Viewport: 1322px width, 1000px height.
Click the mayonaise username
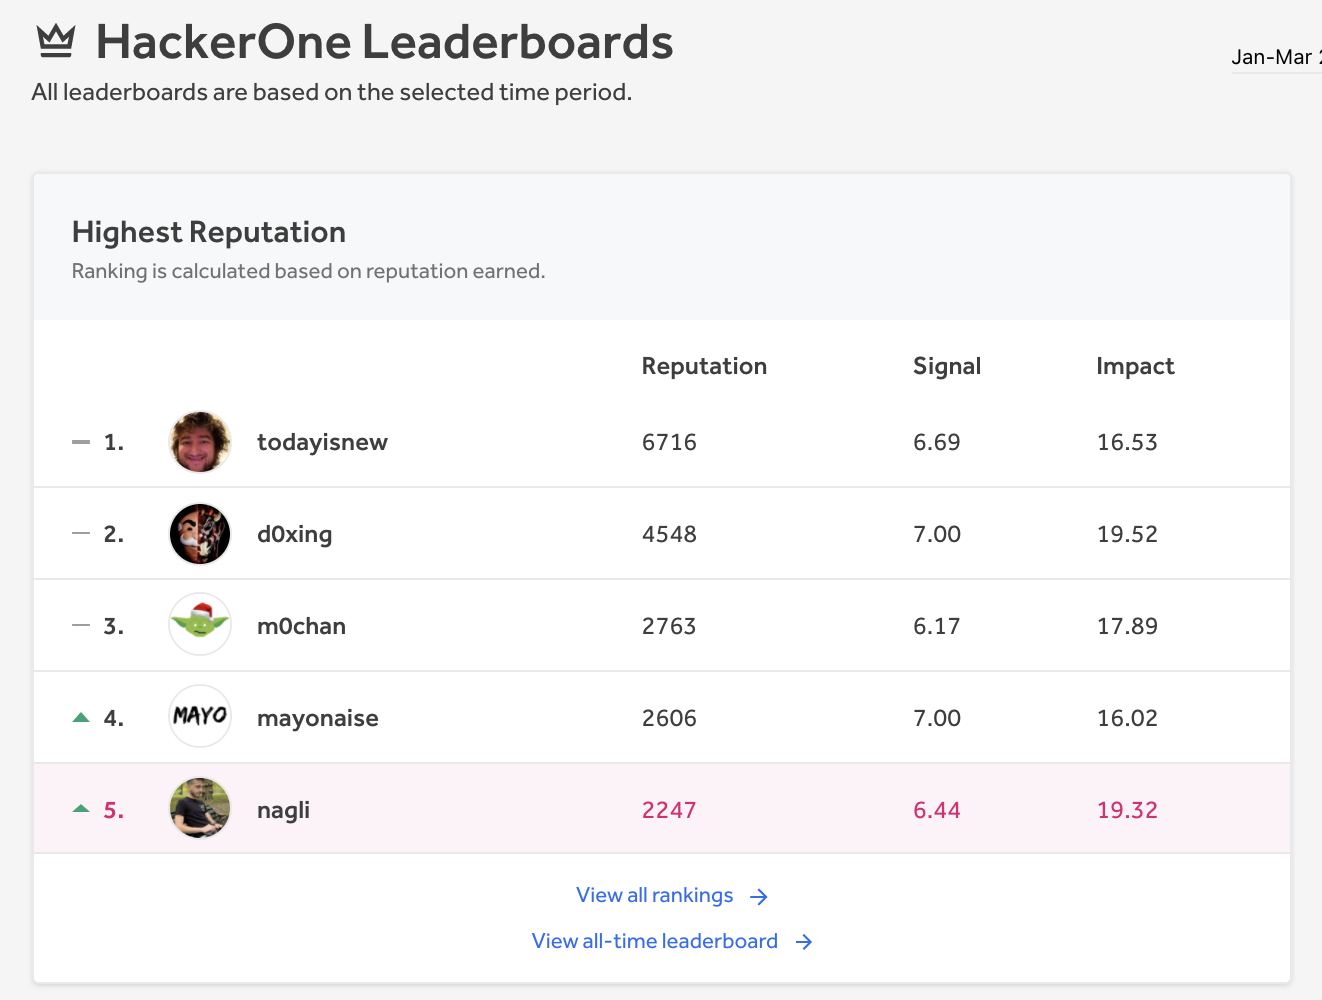(317, 718)
